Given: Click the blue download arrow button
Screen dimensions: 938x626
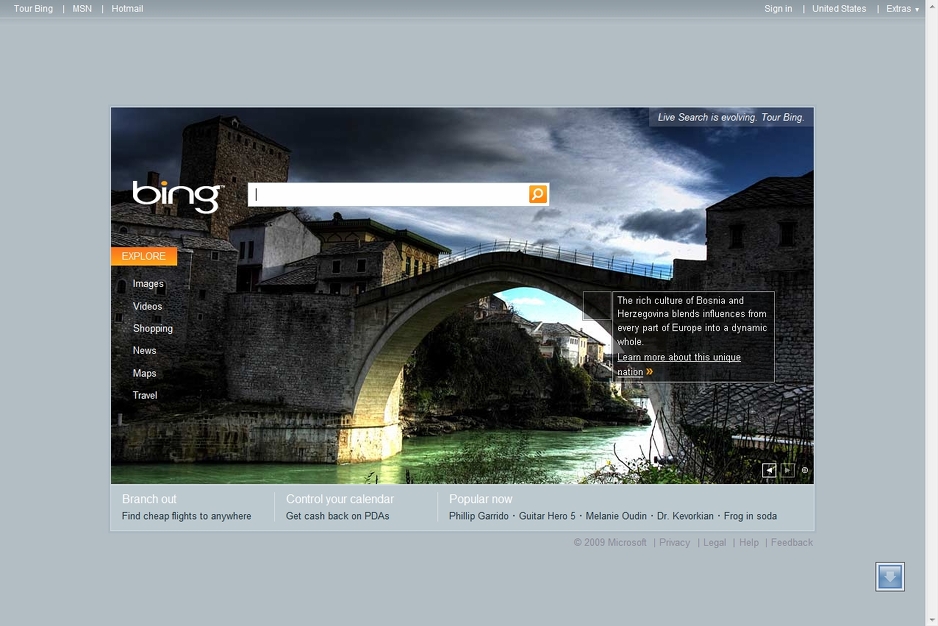Looking at the screenshot, I should click(890, 577).
